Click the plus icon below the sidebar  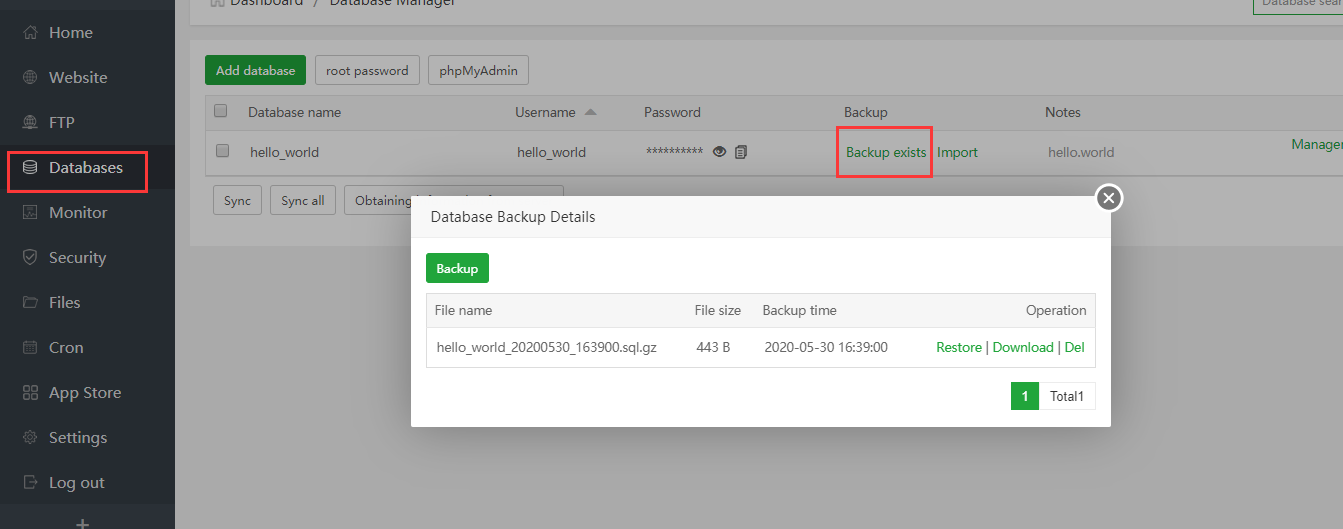(x=83, y=523)
